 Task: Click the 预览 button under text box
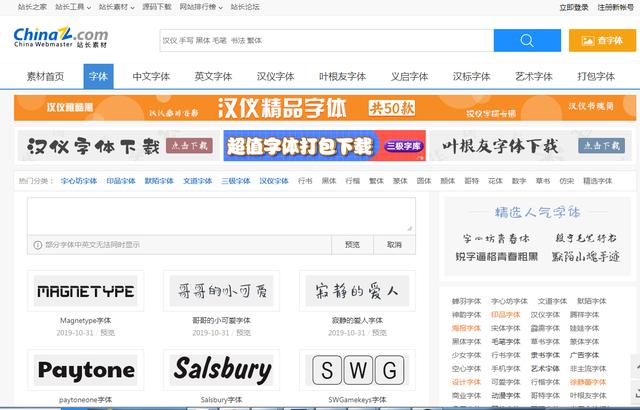[x=352, y=244]
